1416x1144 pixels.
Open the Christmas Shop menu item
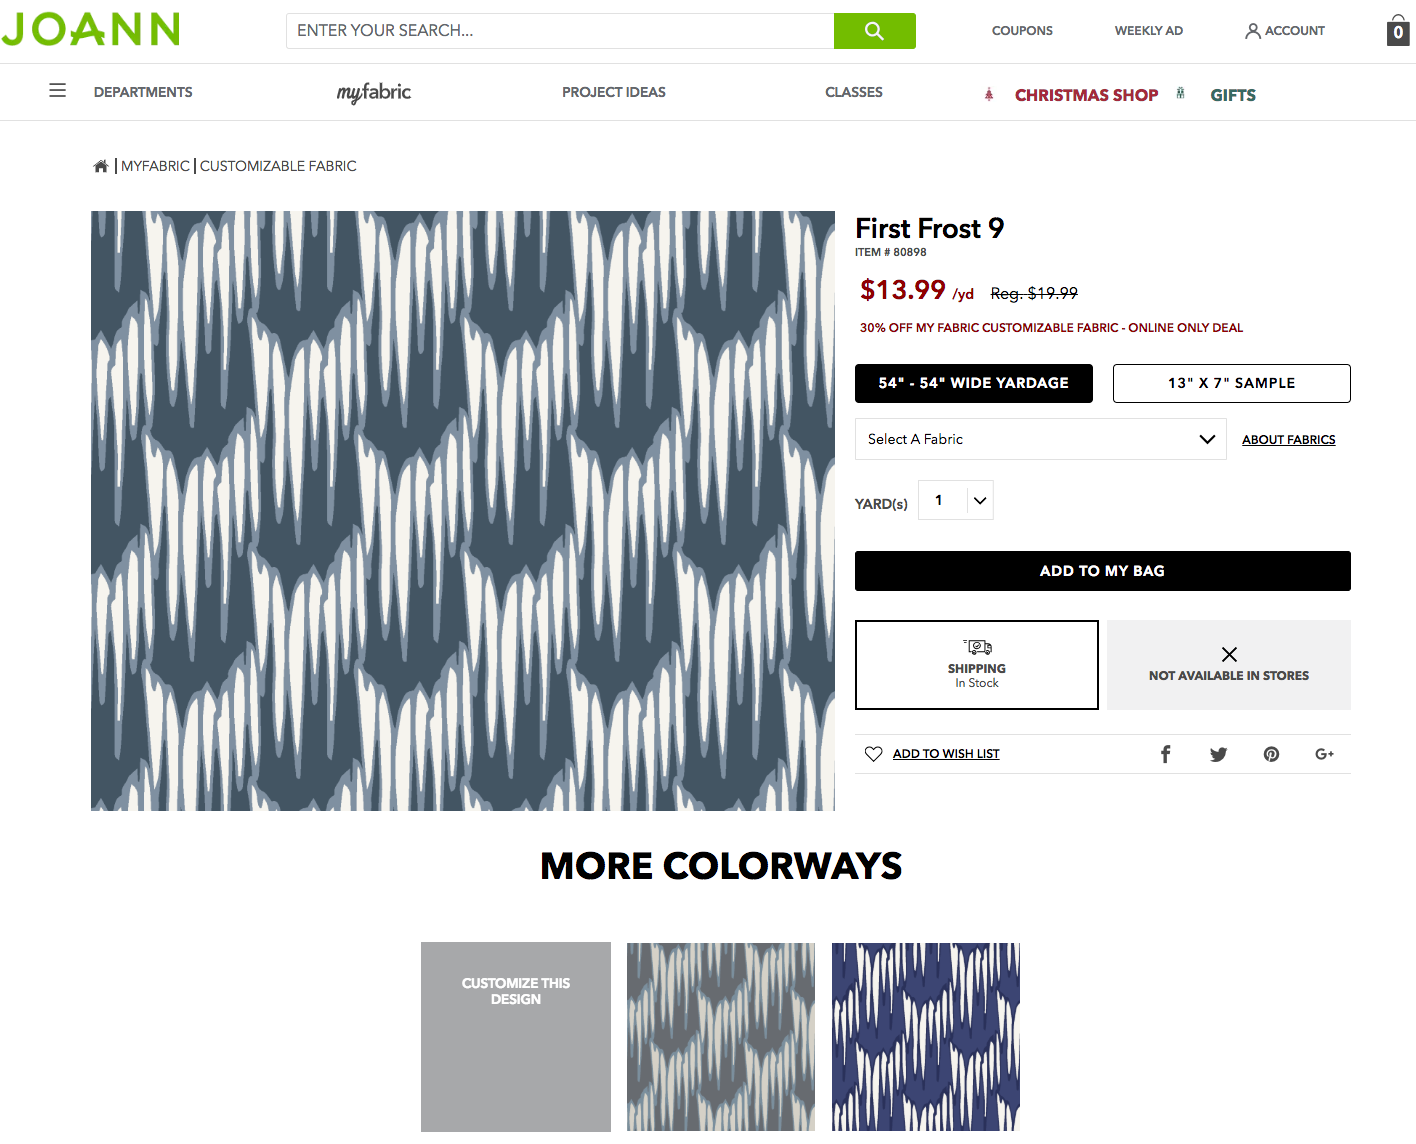tap(1086, 95)
